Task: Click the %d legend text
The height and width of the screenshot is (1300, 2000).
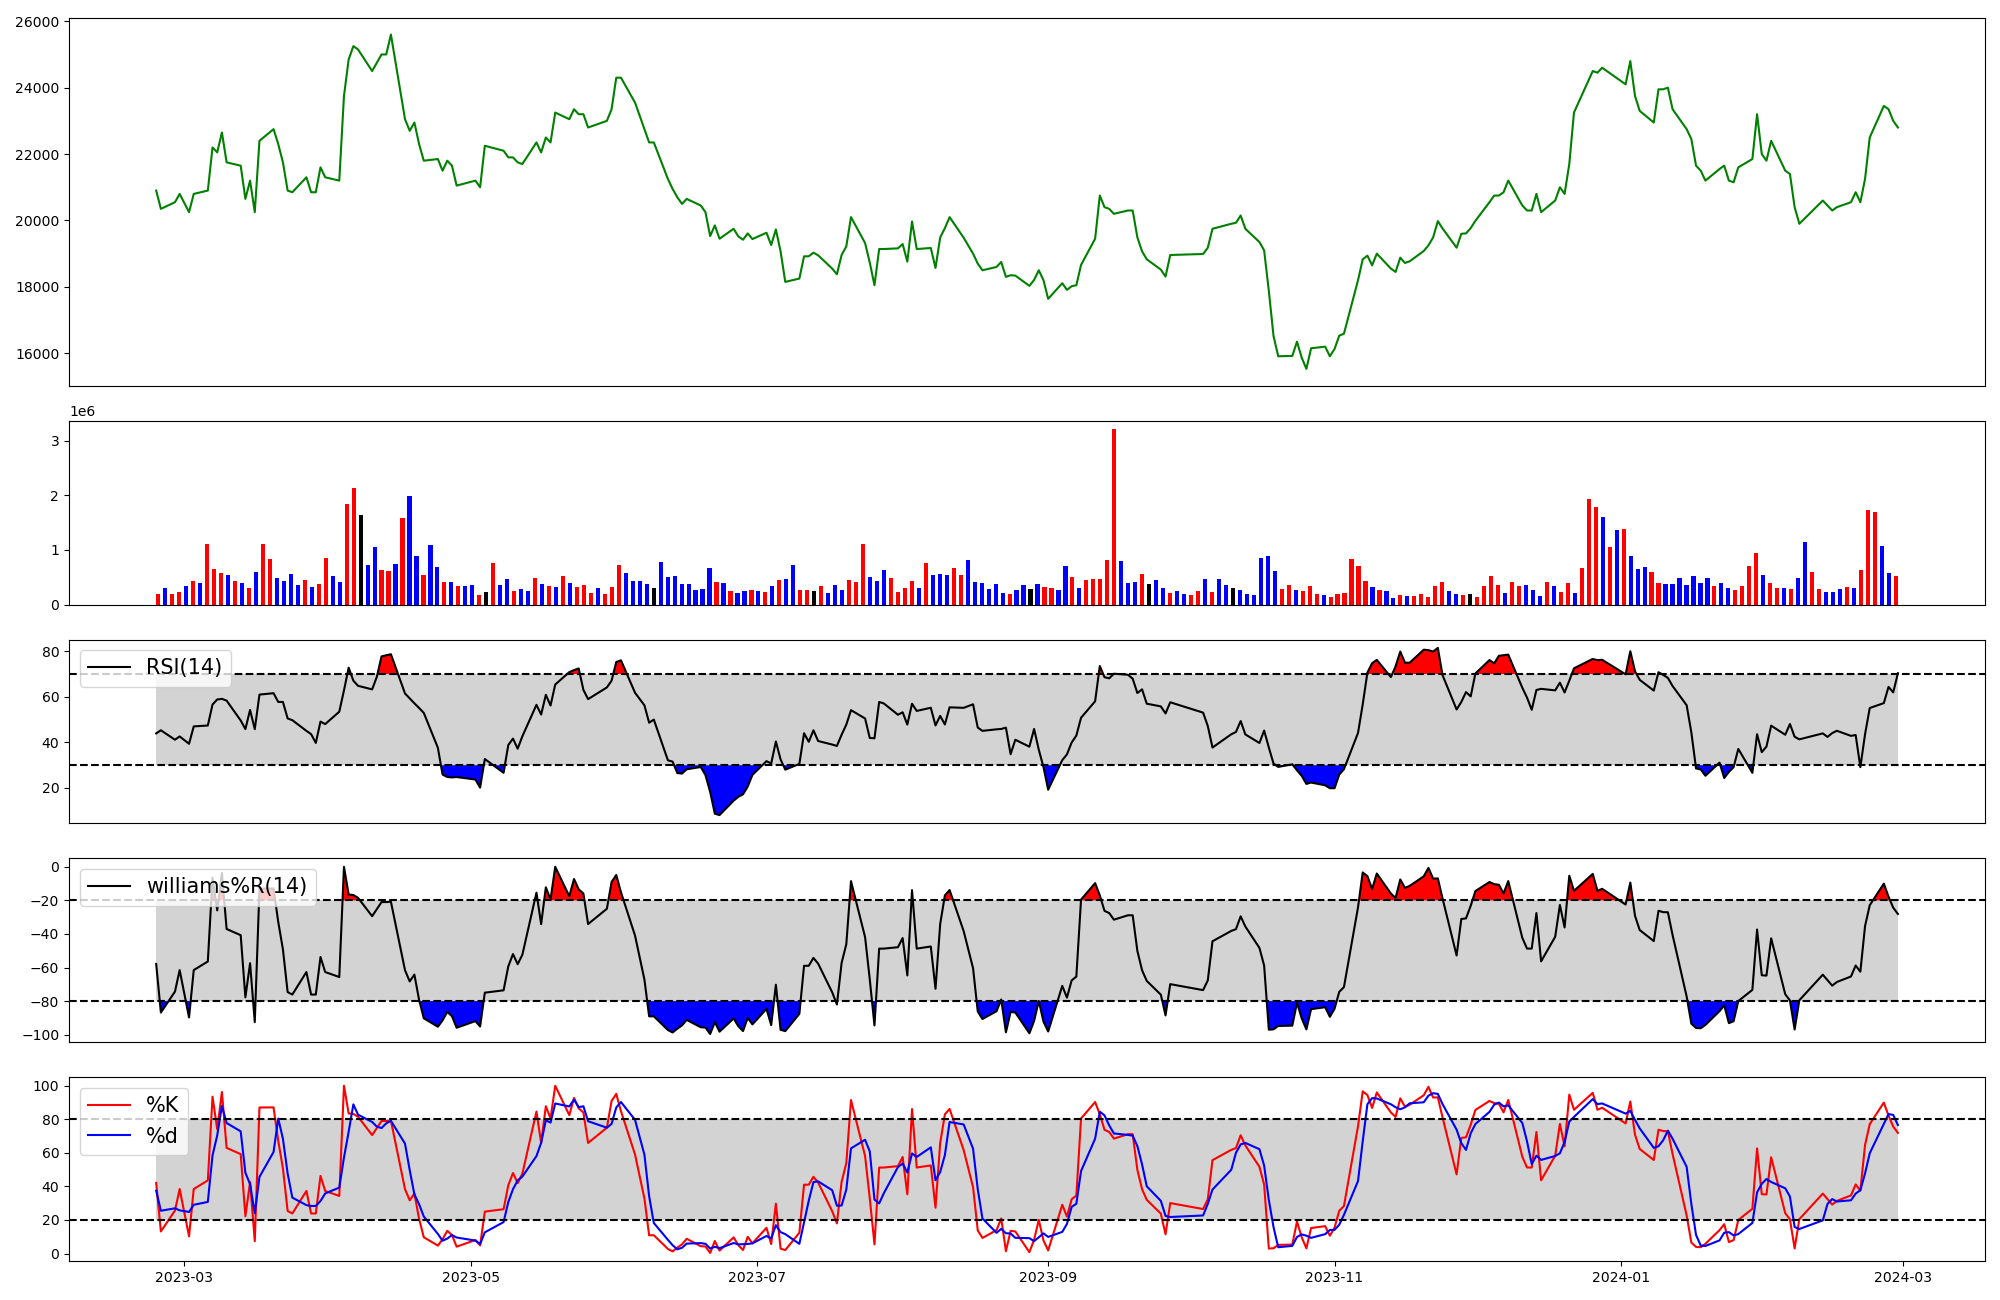Action: coord(162,1136)
